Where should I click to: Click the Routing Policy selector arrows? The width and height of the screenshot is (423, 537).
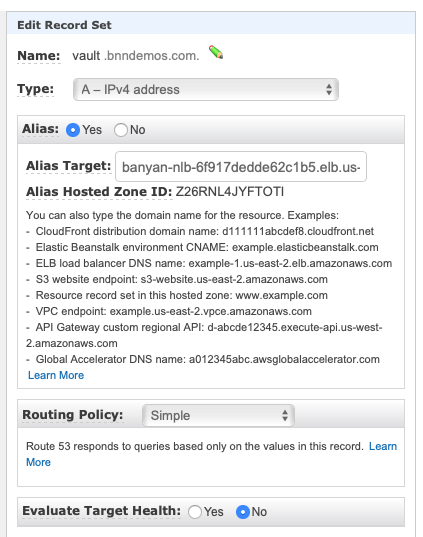point(285,415)
